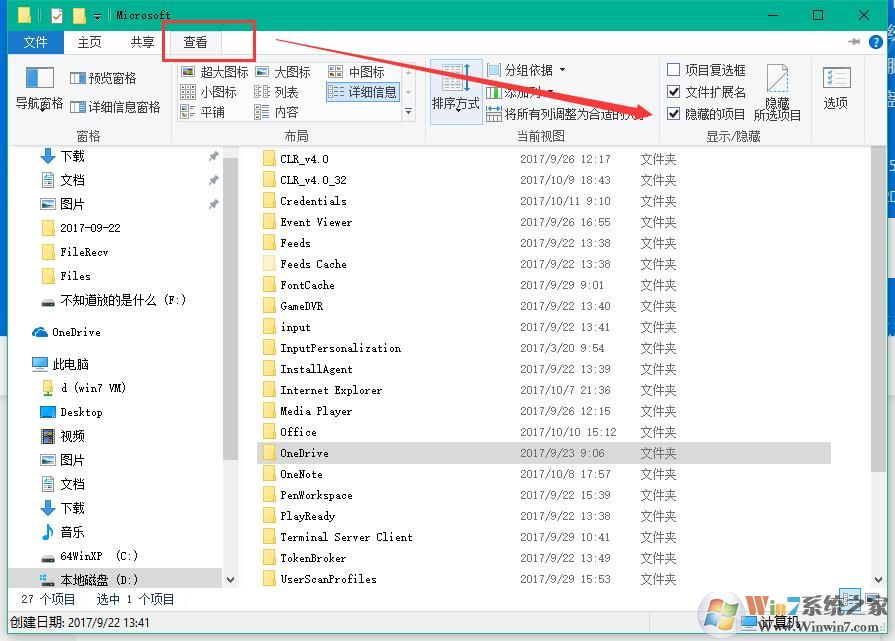Open the OneDrive folder in the list
This screenshot has width=895, height=641.
[306, 452]
